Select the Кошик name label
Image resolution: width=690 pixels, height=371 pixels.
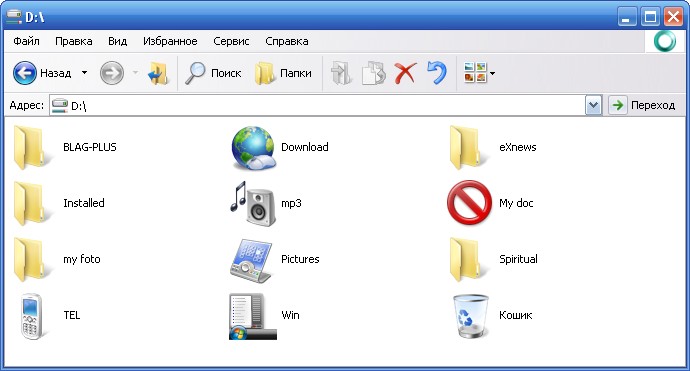pos(515,315)
